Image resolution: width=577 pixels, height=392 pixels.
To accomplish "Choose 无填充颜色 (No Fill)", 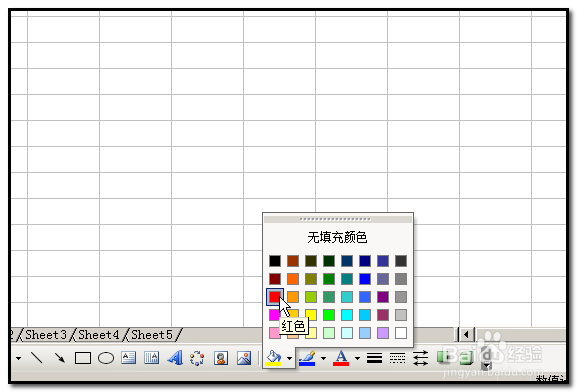I will coord(337,237).
